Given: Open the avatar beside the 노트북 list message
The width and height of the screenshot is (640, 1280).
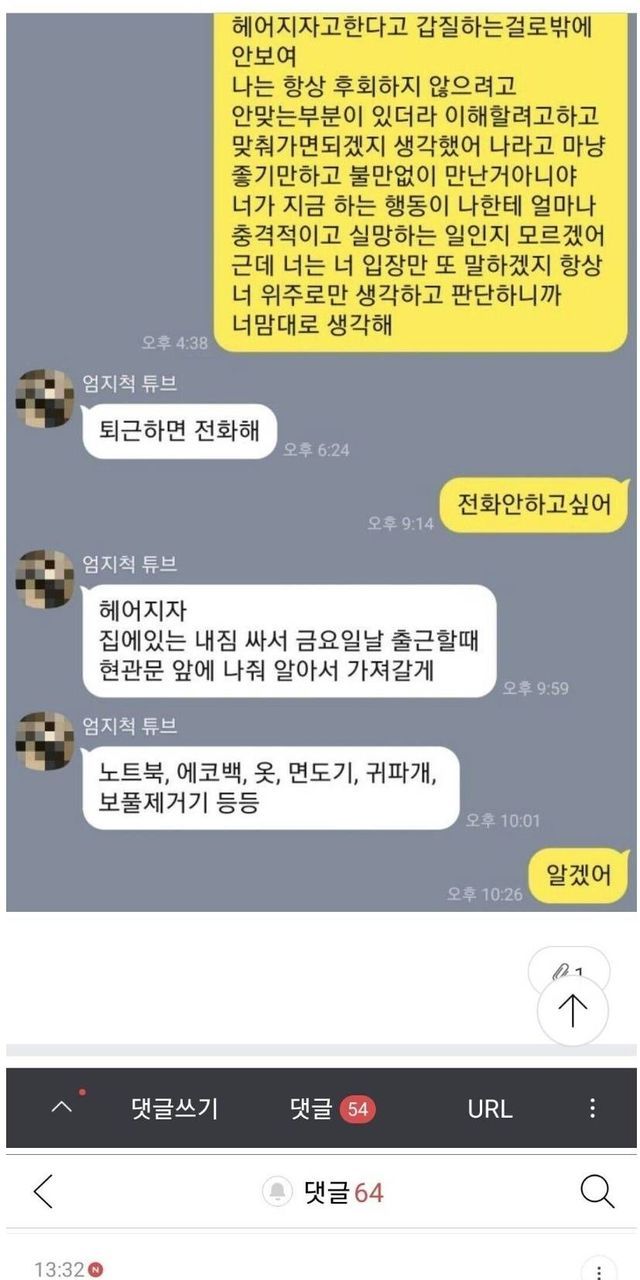Looking at the screenshot, I should click(x=47, y=742).
